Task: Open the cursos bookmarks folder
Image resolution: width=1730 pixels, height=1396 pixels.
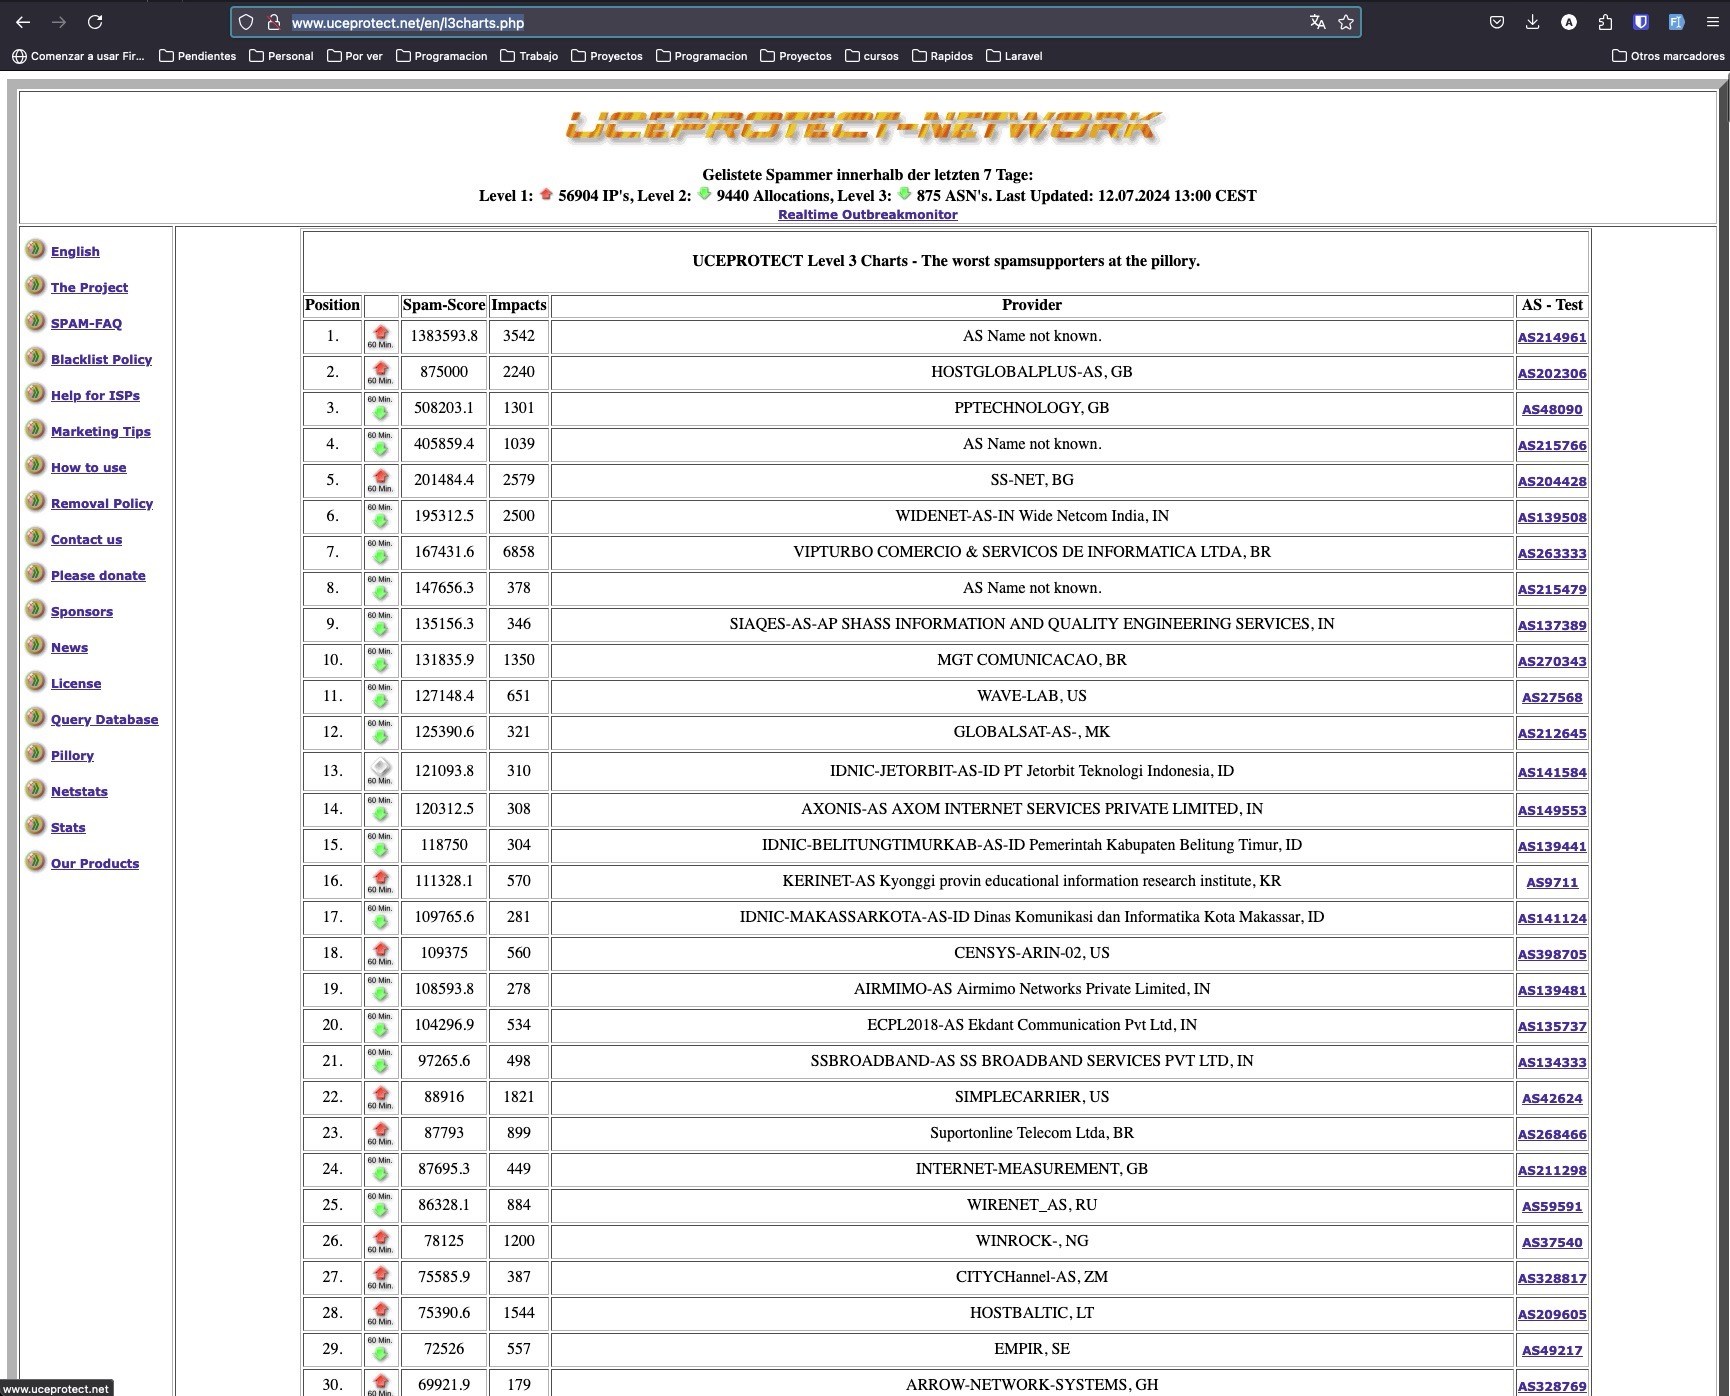Action: 871,56
